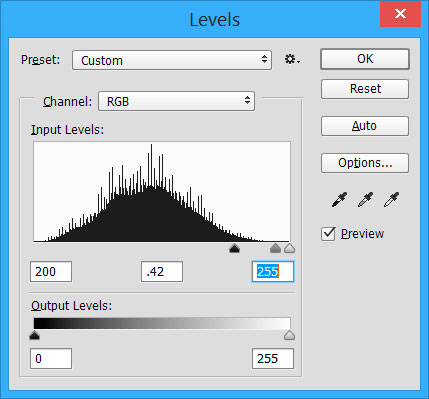The height and width of the screenshot is (399, 429).
Task: Select the black point eyedropper
Action: 339,200
